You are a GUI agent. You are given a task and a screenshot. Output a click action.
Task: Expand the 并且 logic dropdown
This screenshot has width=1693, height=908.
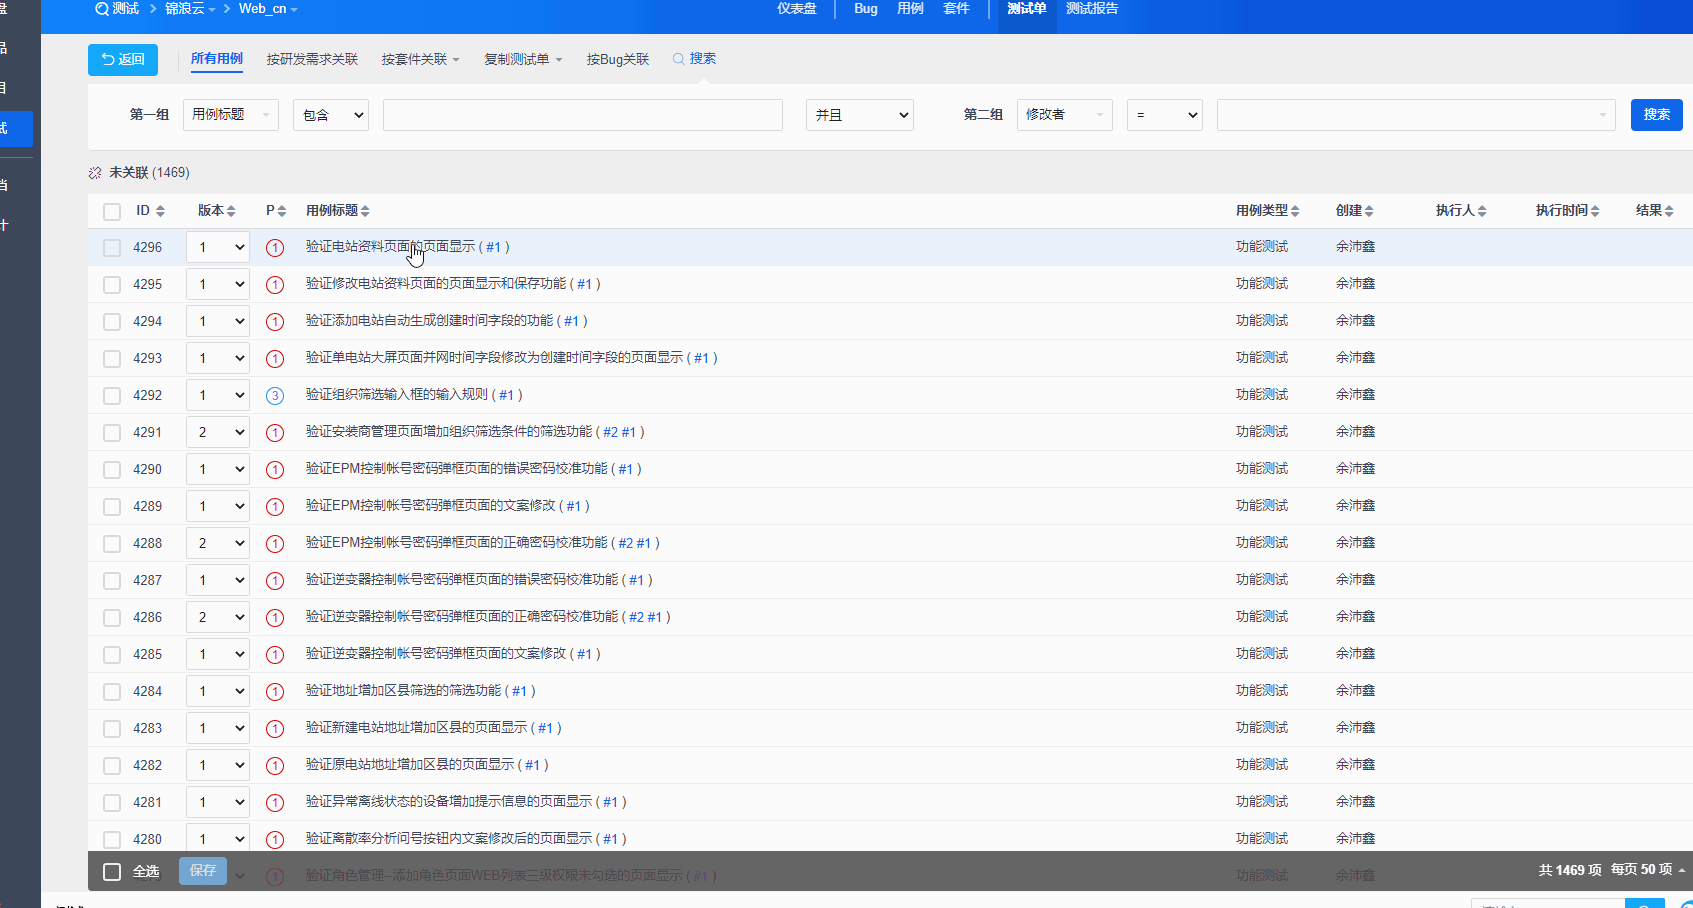860,115
